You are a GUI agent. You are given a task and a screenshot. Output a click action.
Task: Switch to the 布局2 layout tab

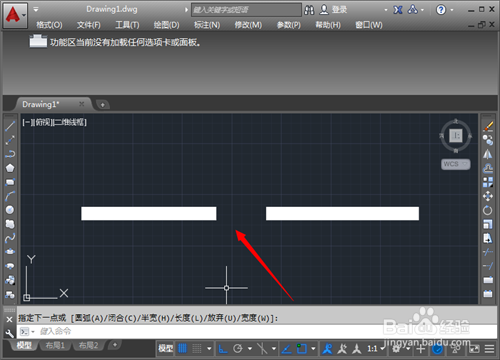coord(88,345)
